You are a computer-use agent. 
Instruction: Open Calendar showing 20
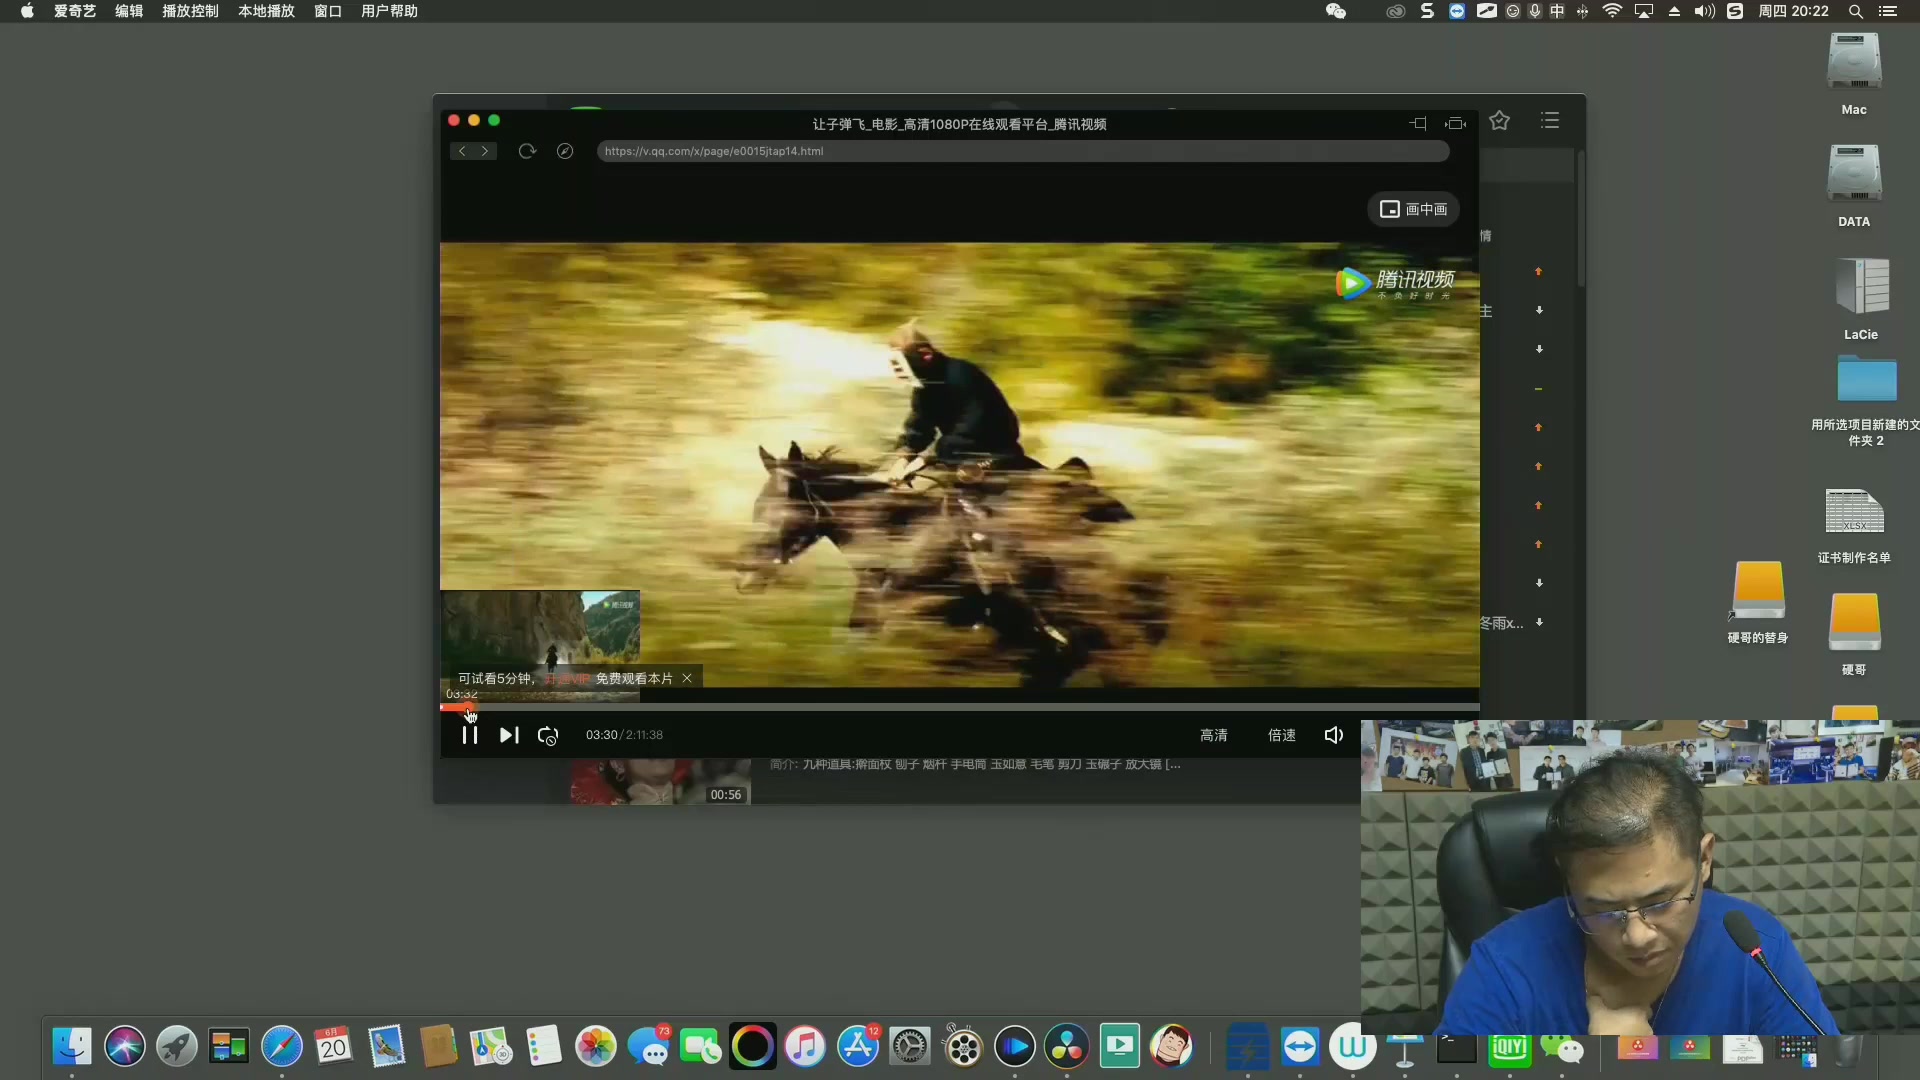334,1046
